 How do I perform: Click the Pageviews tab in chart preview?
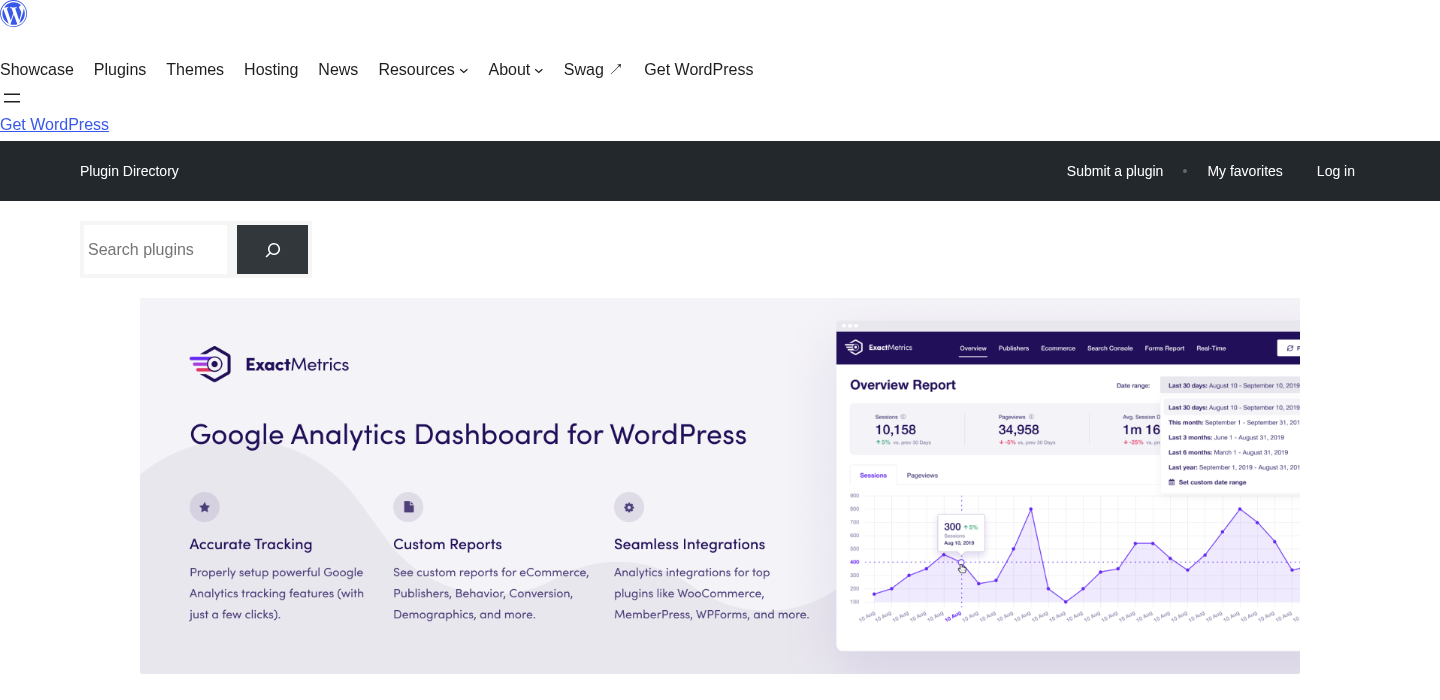click(x=922, y=475)
